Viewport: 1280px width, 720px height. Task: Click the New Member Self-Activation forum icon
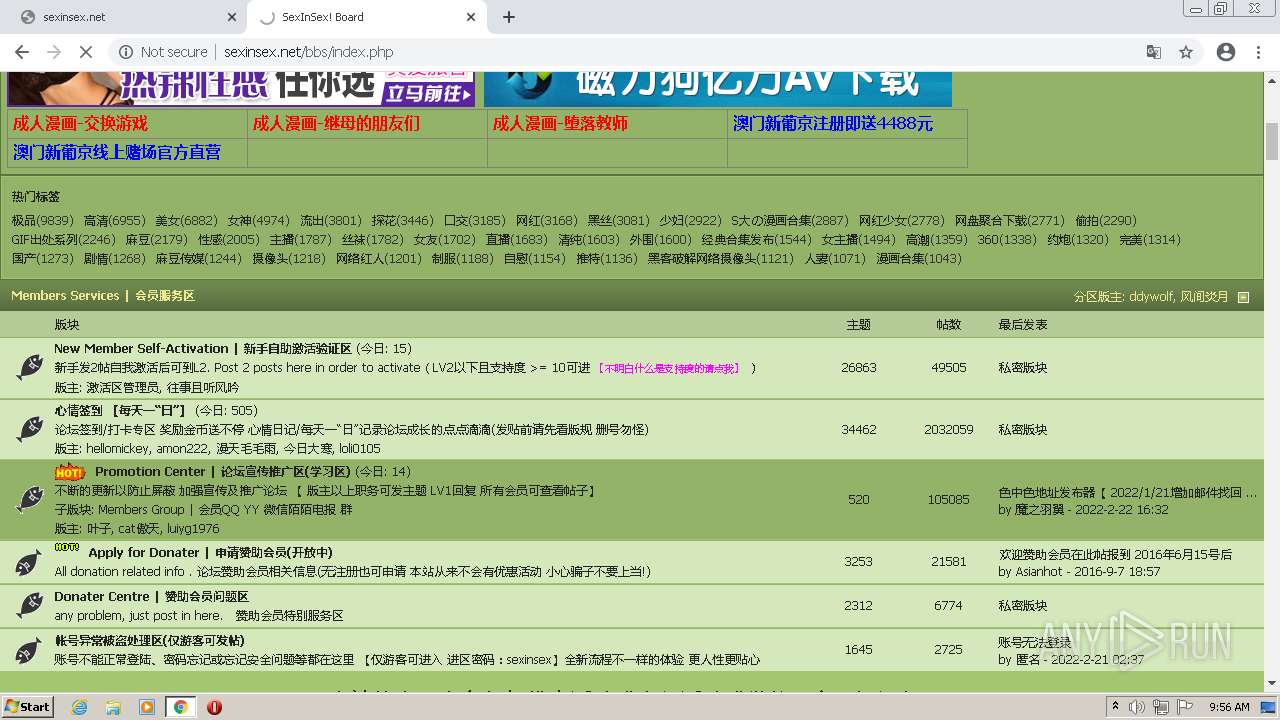(x=29, y=367)
